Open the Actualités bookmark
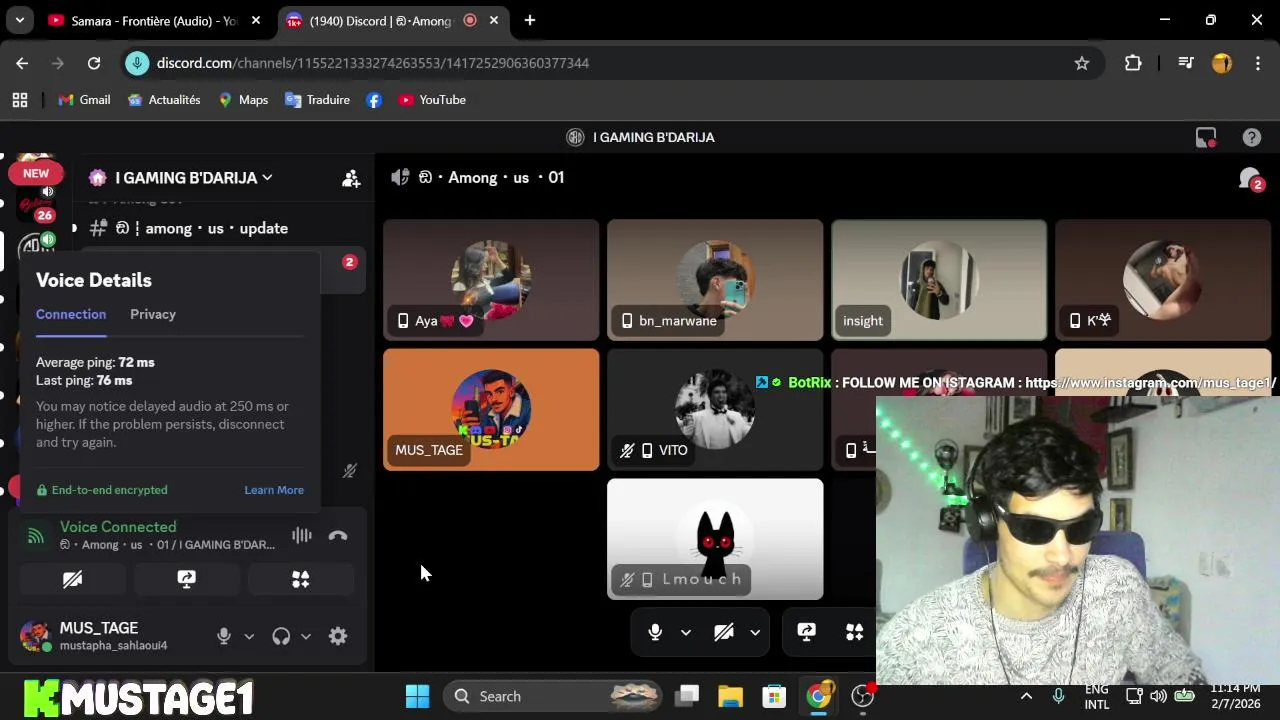1280x720 pixels. 164,100
